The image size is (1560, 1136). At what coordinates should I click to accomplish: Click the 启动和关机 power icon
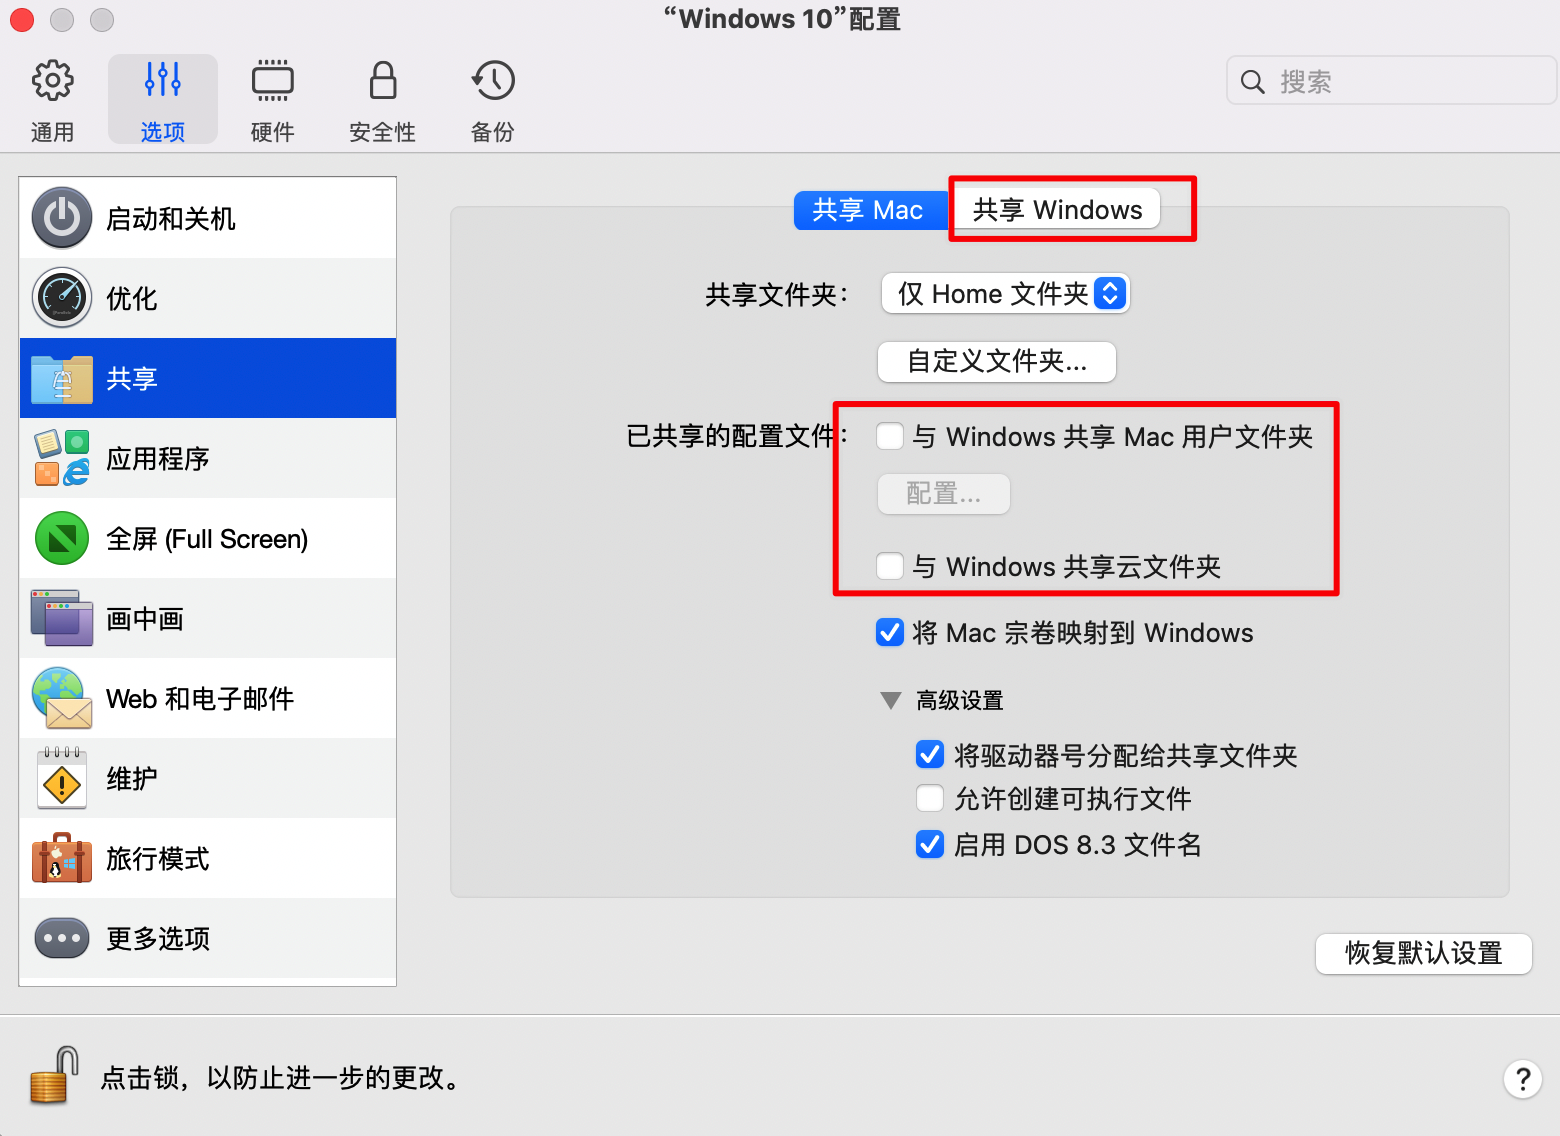click(x=62, y=218)
